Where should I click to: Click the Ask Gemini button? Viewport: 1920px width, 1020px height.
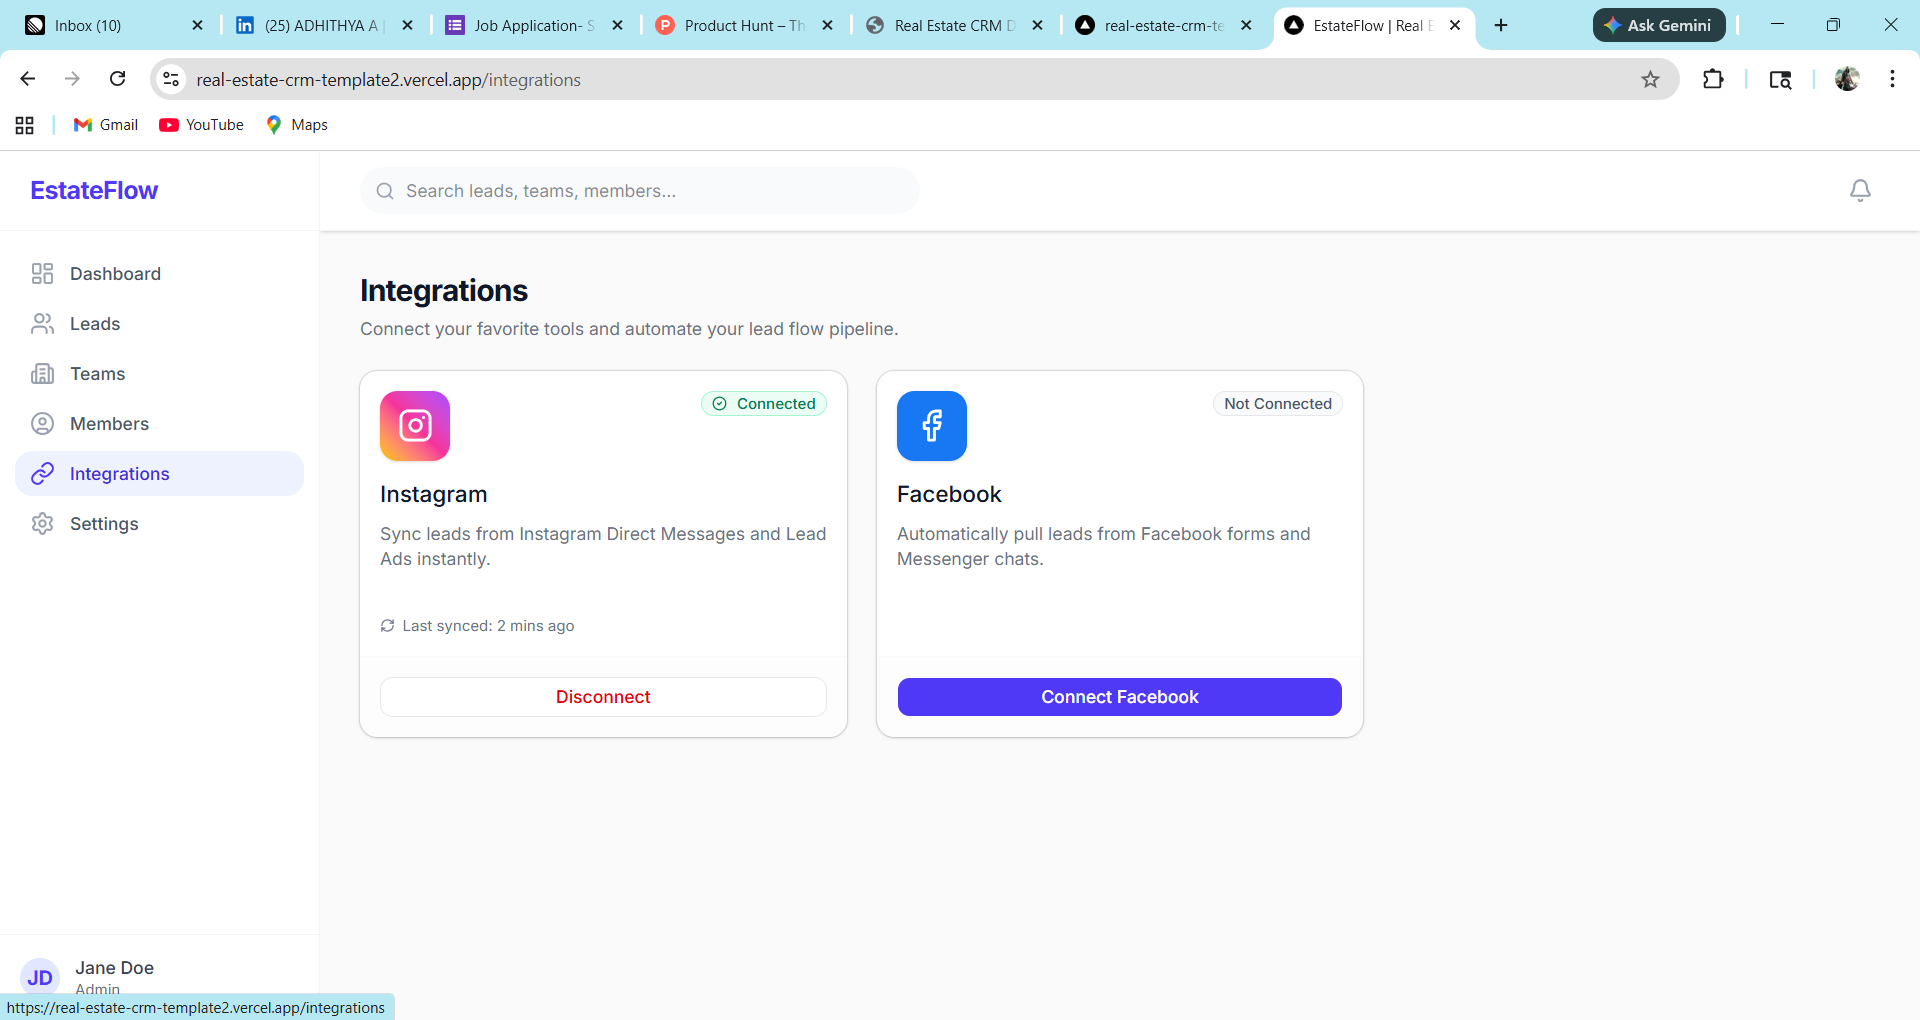[x=1658, y=25]
